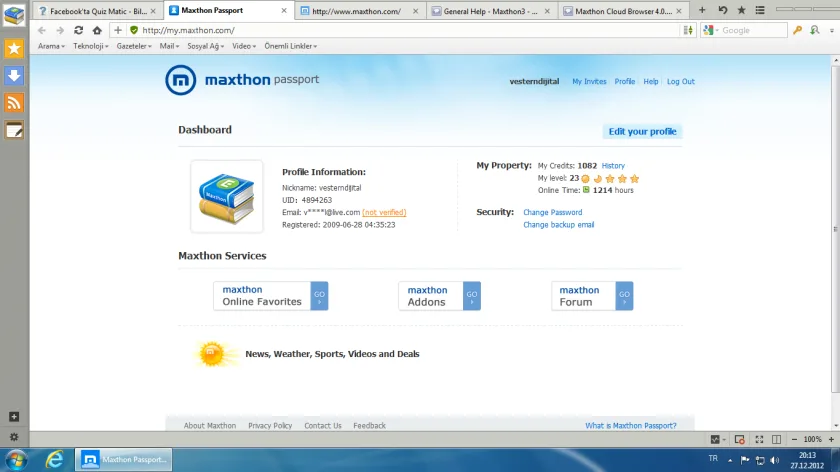
Task: Toggle split screen view in the status bar
Action: pos(776,439)
